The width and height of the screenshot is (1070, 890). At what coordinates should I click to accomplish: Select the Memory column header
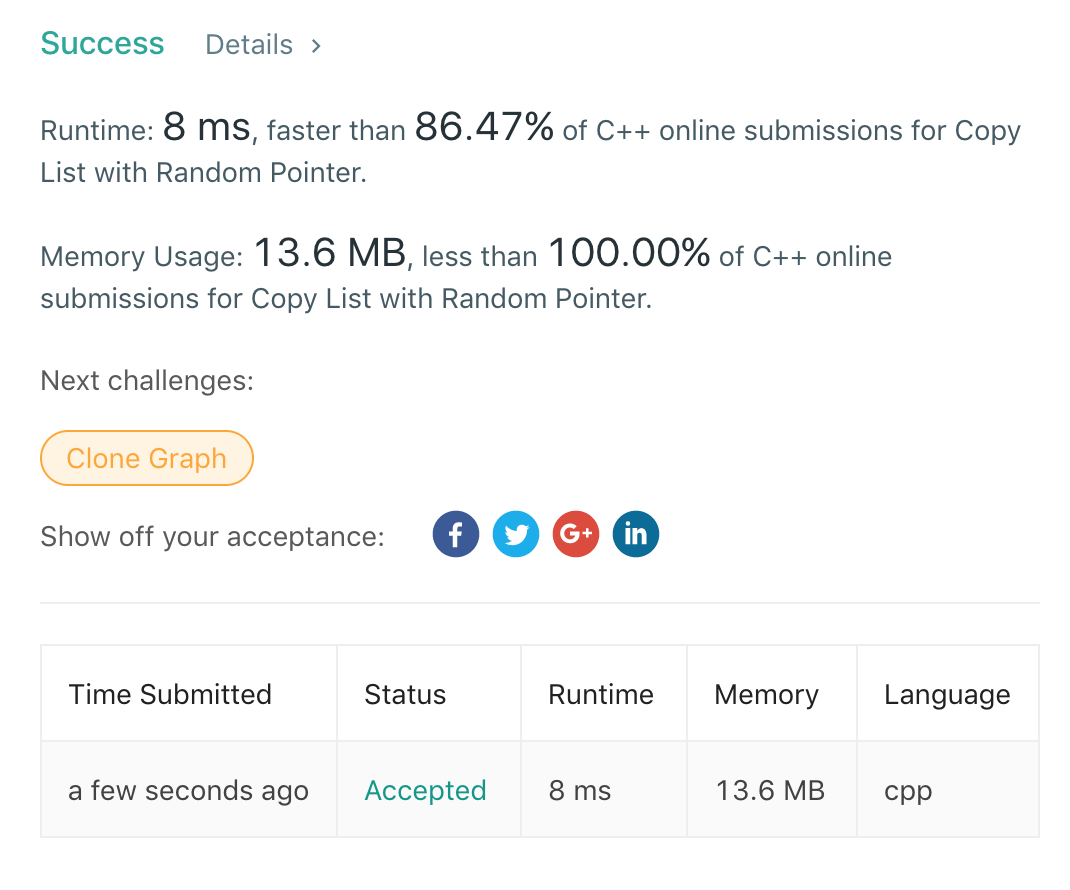pyautogui.click(x=766, y=695)
